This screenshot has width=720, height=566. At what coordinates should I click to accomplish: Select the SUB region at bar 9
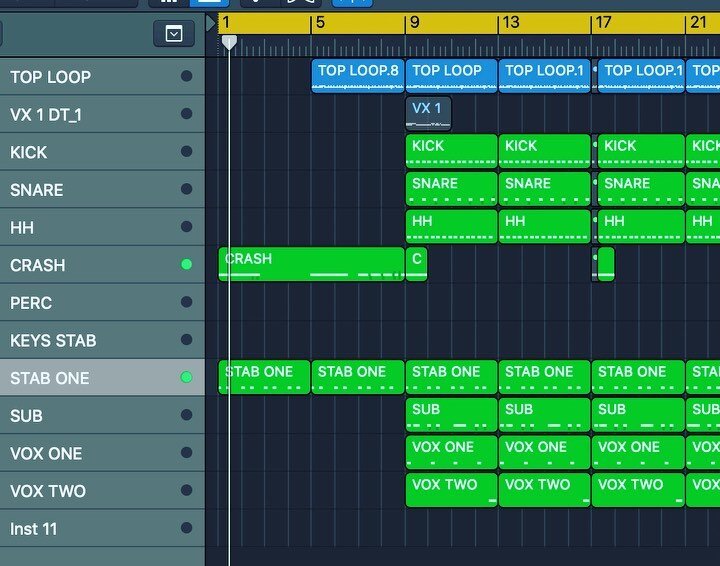pos(451,415)
